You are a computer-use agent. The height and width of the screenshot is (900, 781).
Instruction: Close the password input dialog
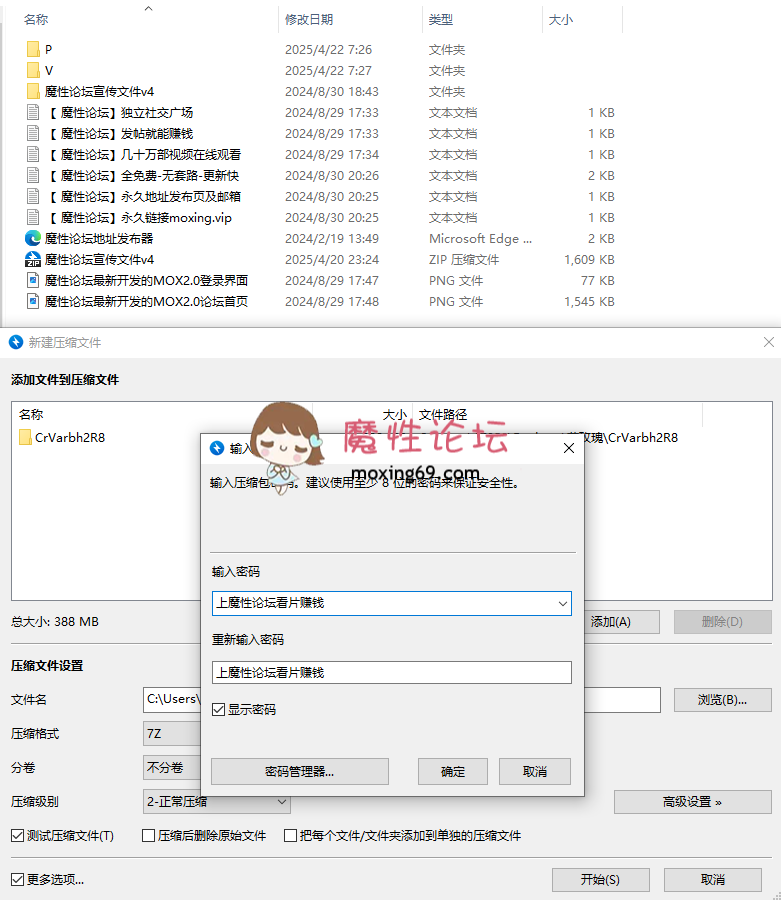[569, 448]
